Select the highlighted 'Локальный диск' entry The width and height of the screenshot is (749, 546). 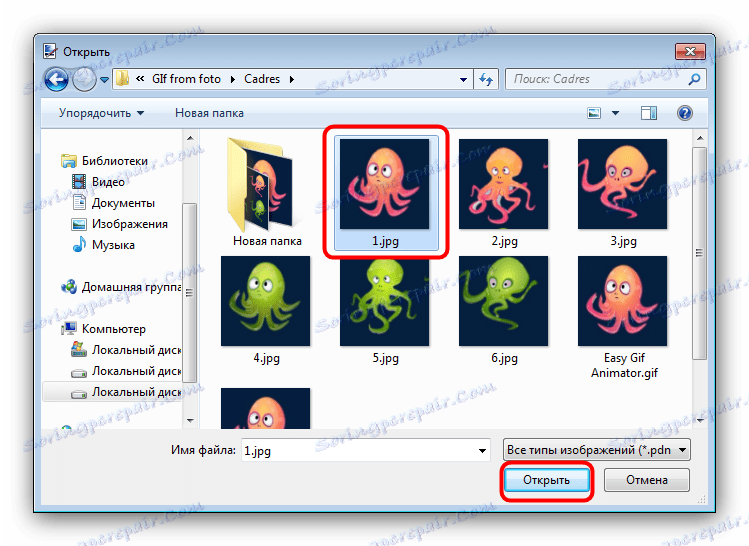[113, 392]
